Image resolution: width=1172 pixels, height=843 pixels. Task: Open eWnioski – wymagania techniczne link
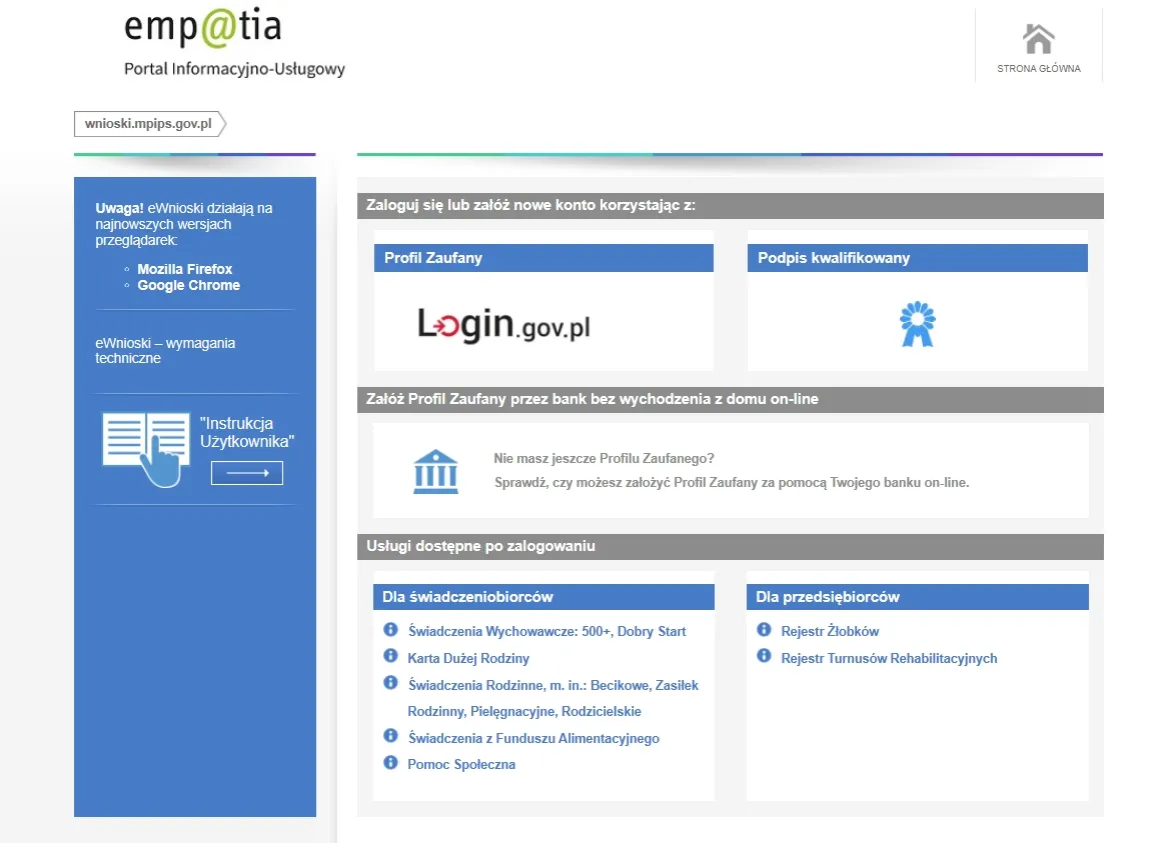tap(165, 350)
